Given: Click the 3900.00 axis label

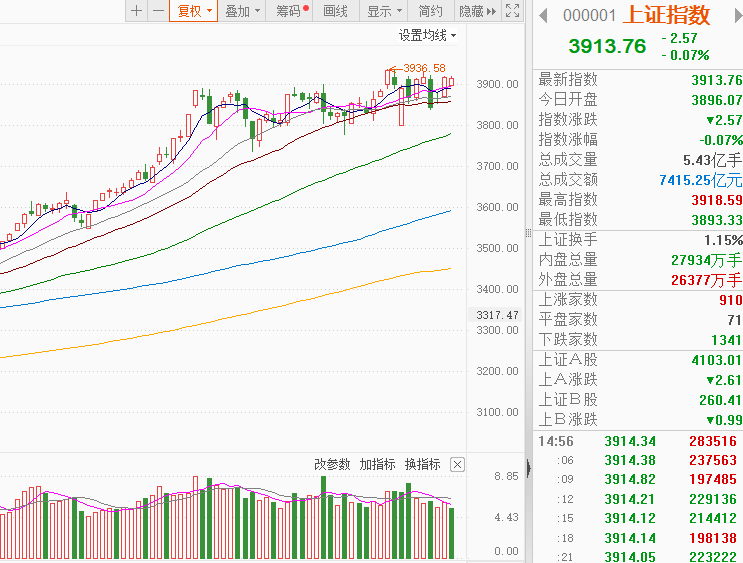Looking at the screenshot, I should point(498,84).
